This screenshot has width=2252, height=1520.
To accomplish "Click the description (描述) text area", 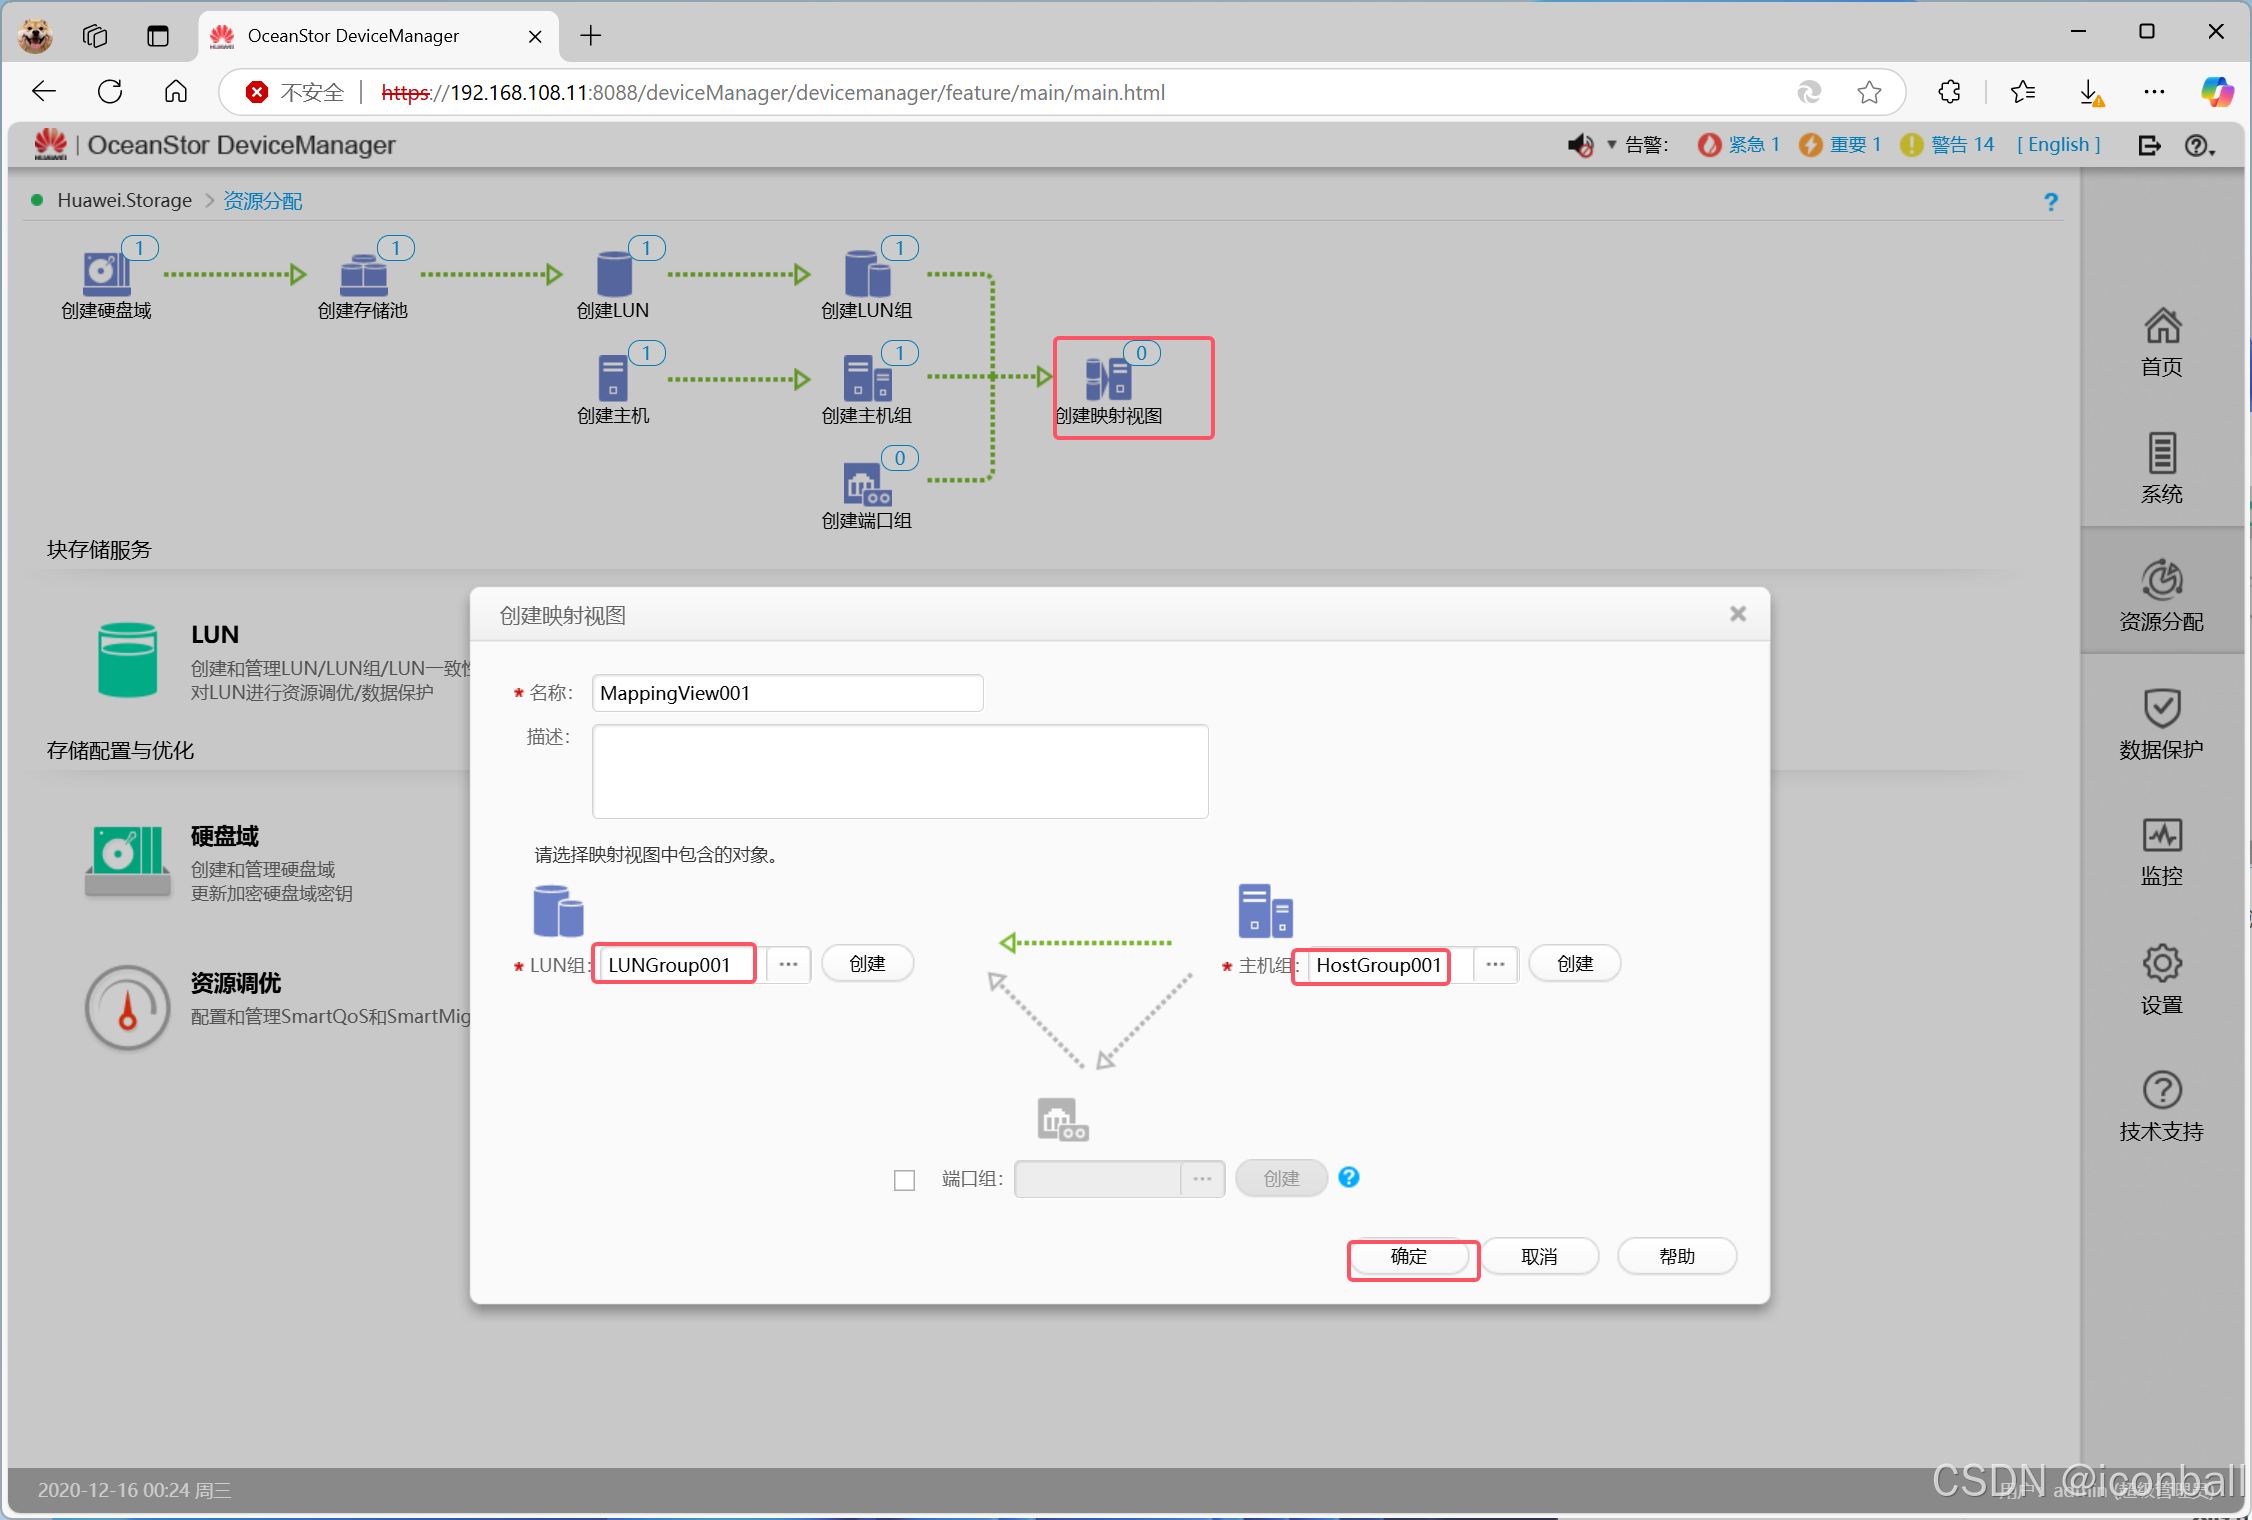I will [x=900, y=771].
